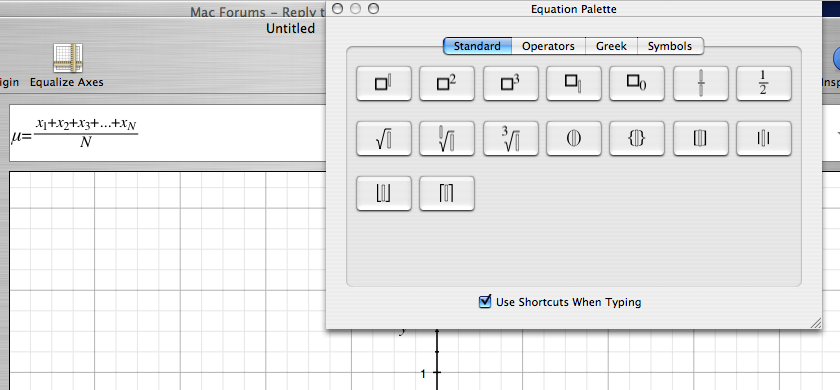Insert the subscript zero template
This screenshot has width=840, height=390.
tap(637, 84)
